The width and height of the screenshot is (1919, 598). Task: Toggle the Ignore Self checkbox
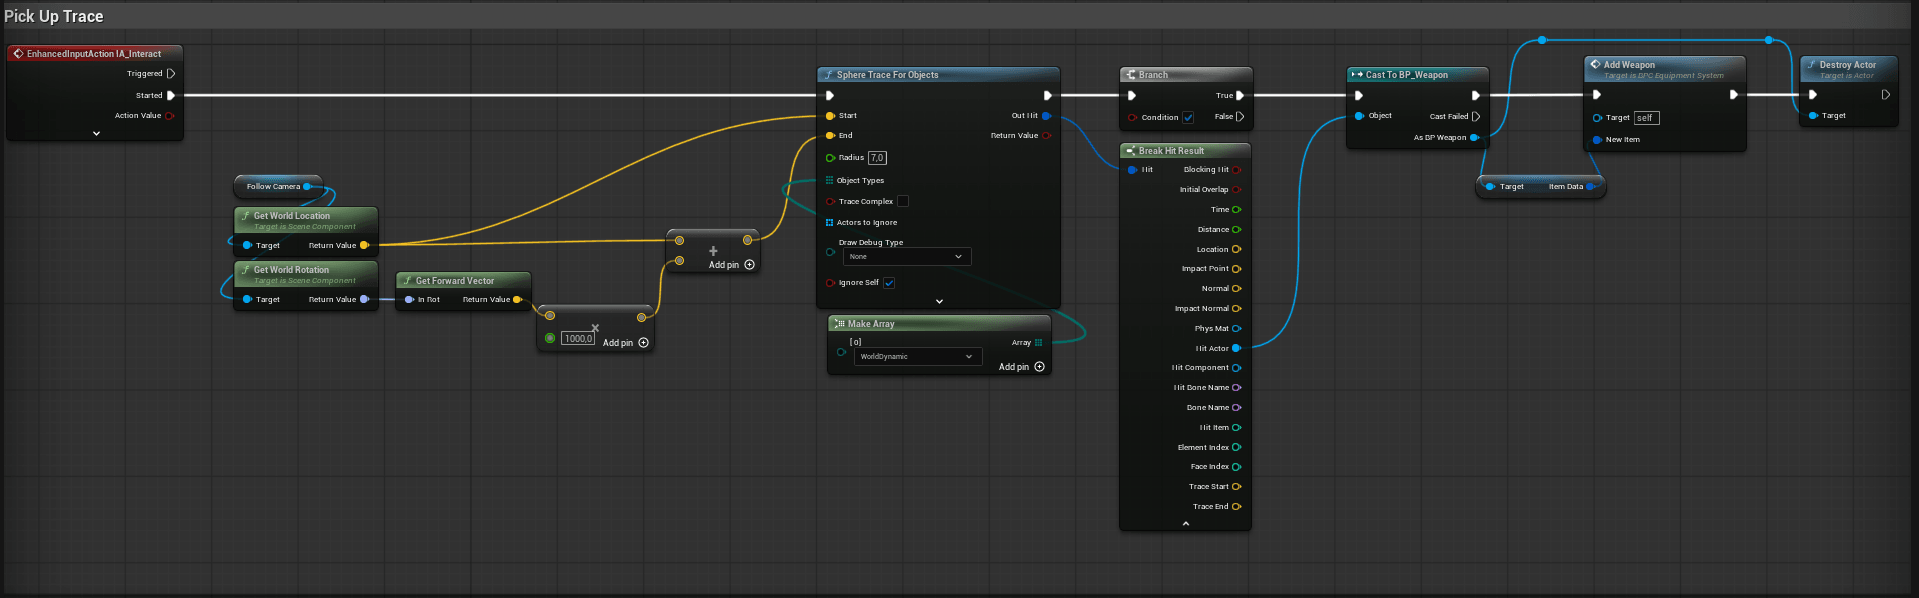889,283
